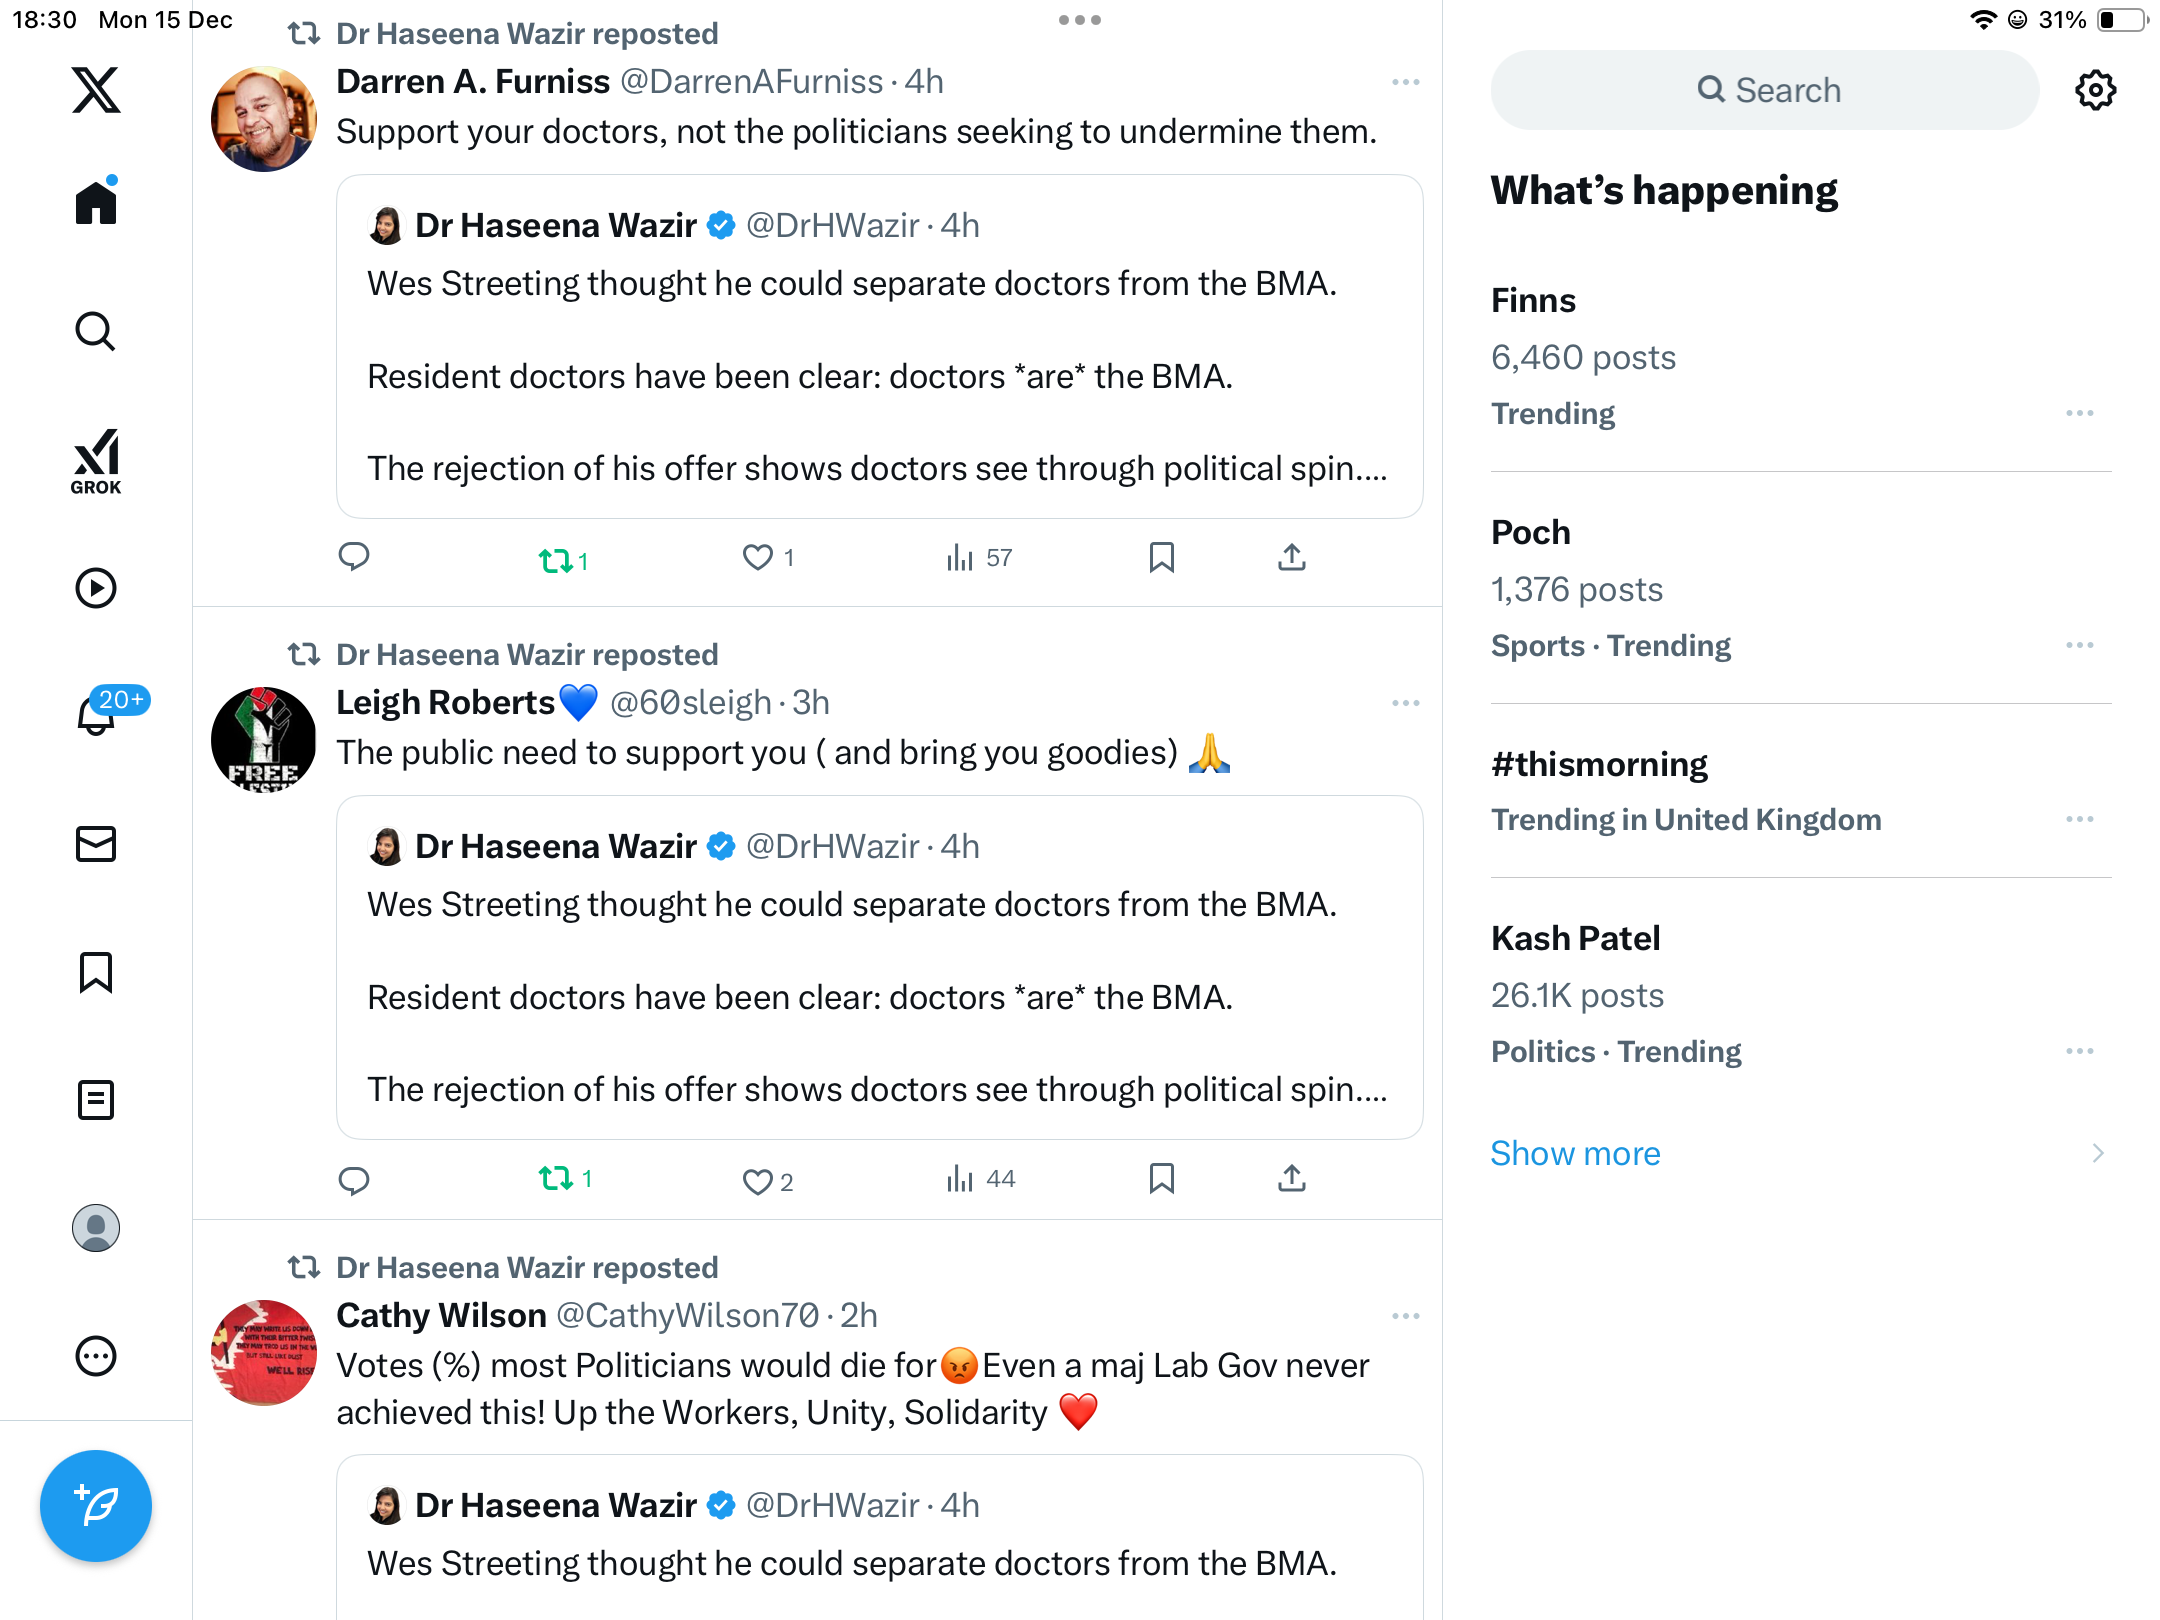Bookmark Leigh Roberts's post

coord(1161,1179)
